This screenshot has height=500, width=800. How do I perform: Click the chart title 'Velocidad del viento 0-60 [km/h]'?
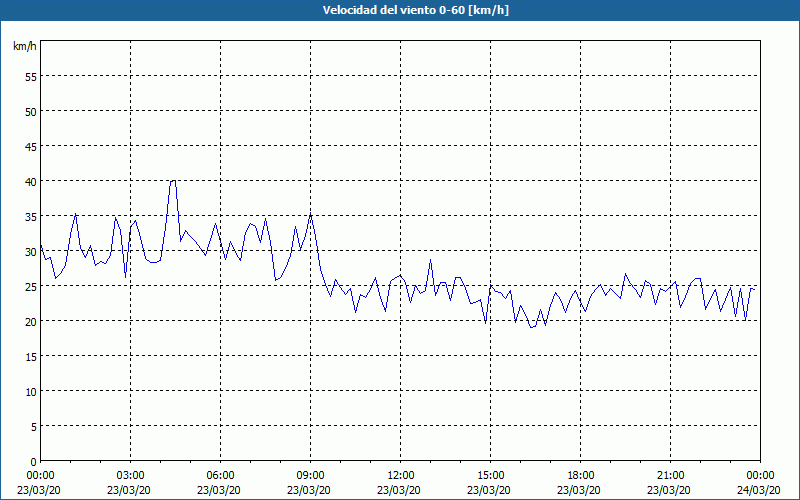(x=415, y=10)
